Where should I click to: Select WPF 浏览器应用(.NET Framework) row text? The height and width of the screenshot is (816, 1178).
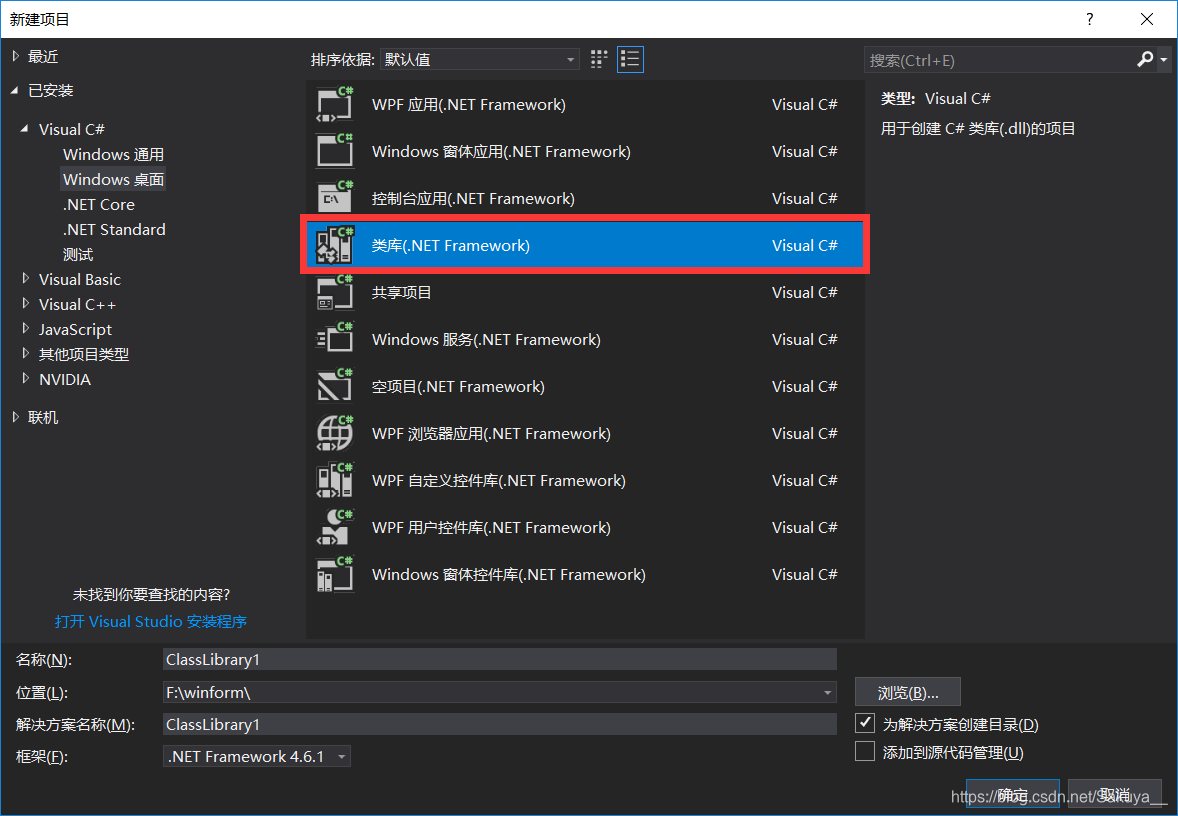pyautogui.click(x=491, y=433)
